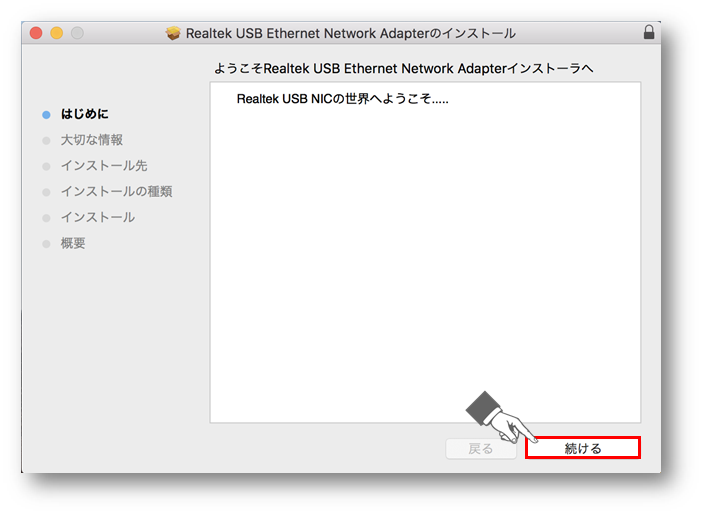Viewport: 703px width, 515px height.
Task: Click the gray bullet next to 大切な情報
Action: tap(46, 141)
